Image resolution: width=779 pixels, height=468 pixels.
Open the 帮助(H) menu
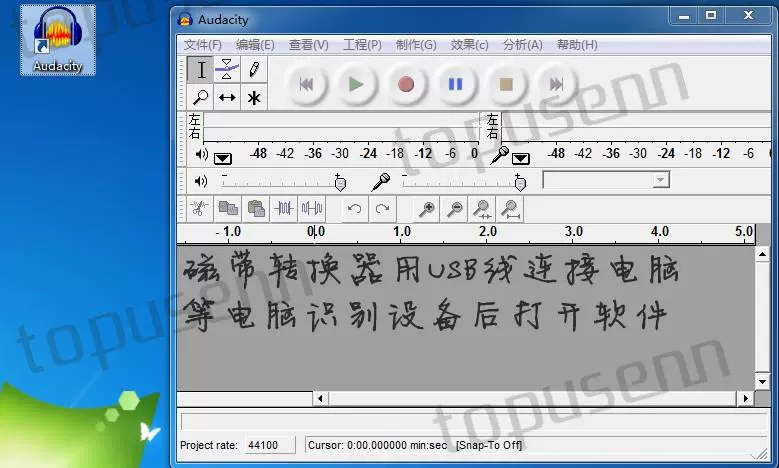(577, 45)
